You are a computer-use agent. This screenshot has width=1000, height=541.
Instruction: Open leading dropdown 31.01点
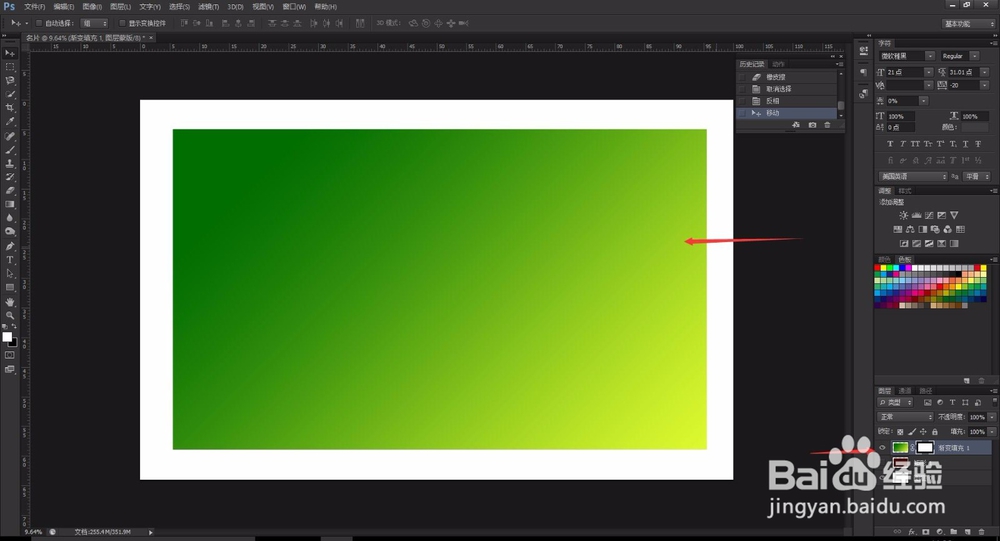(x=985, y=72)
